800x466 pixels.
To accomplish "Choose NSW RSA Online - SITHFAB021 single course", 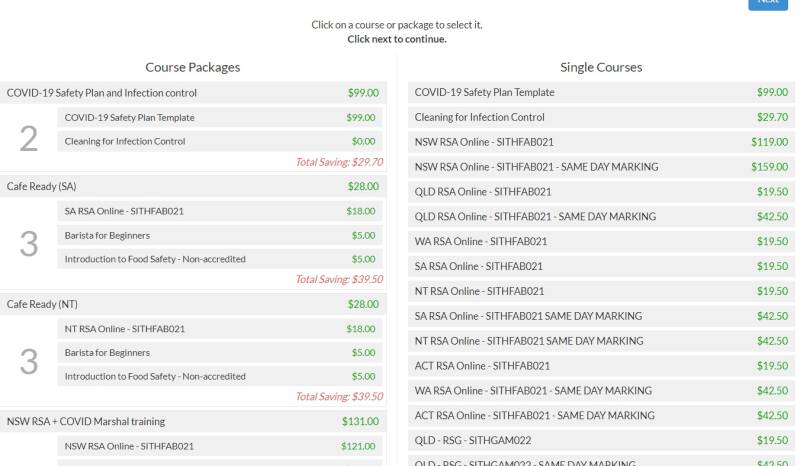I will pyautogui.click(x=600, y=142).
